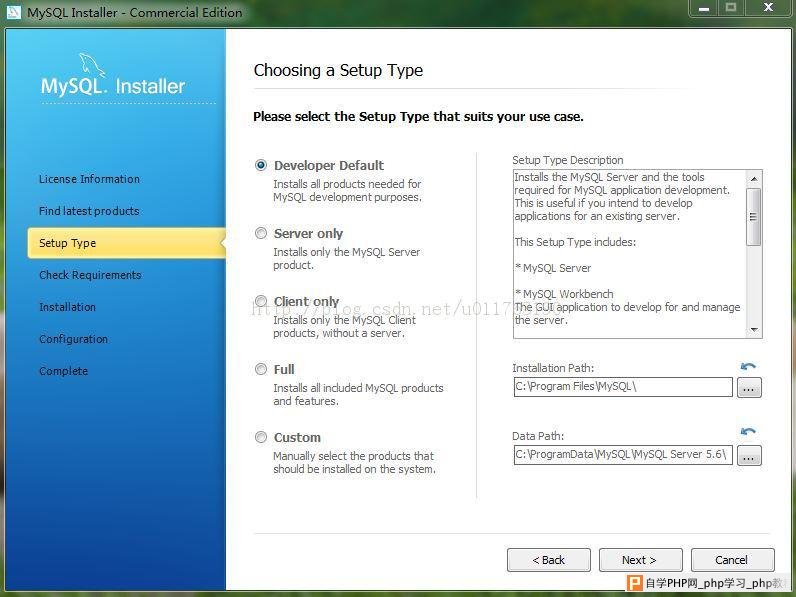This screenshot has height=597, width=796.
Task: Cancel the MySQL installation
Action: [732, 560]
